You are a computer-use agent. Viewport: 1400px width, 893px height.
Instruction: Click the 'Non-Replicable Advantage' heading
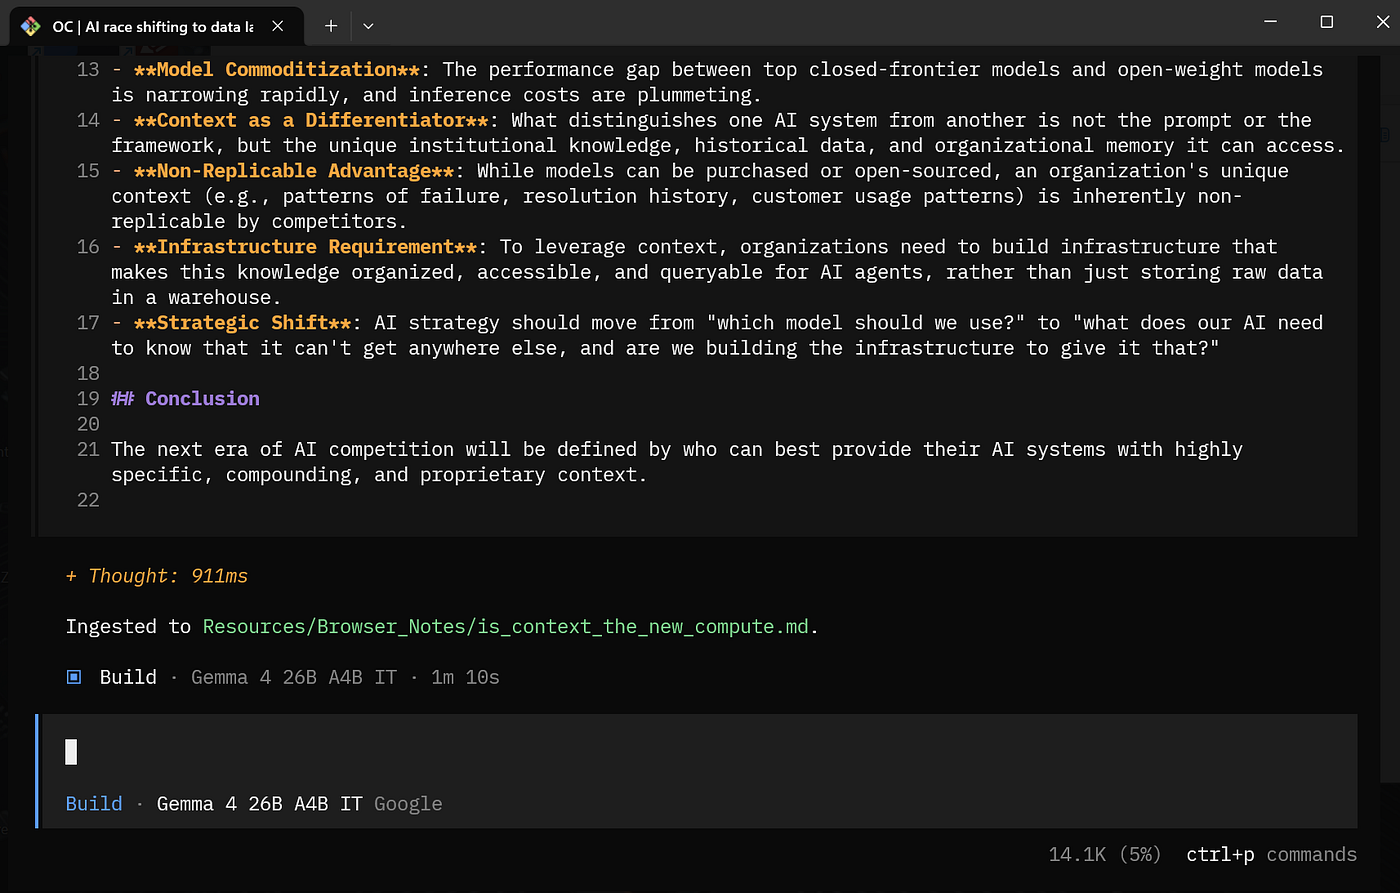[294, 171]
